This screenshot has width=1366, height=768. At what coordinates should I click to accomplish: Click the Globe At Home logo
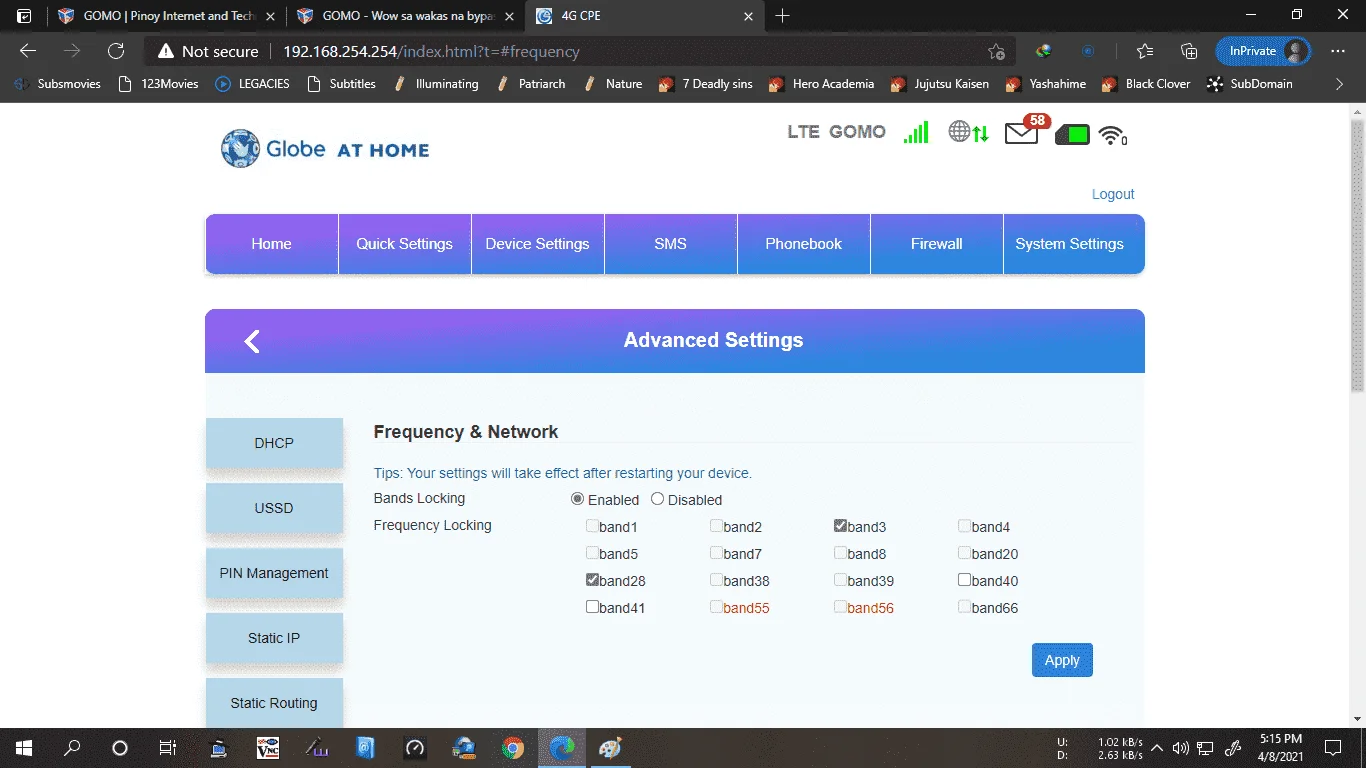point(325,149)
